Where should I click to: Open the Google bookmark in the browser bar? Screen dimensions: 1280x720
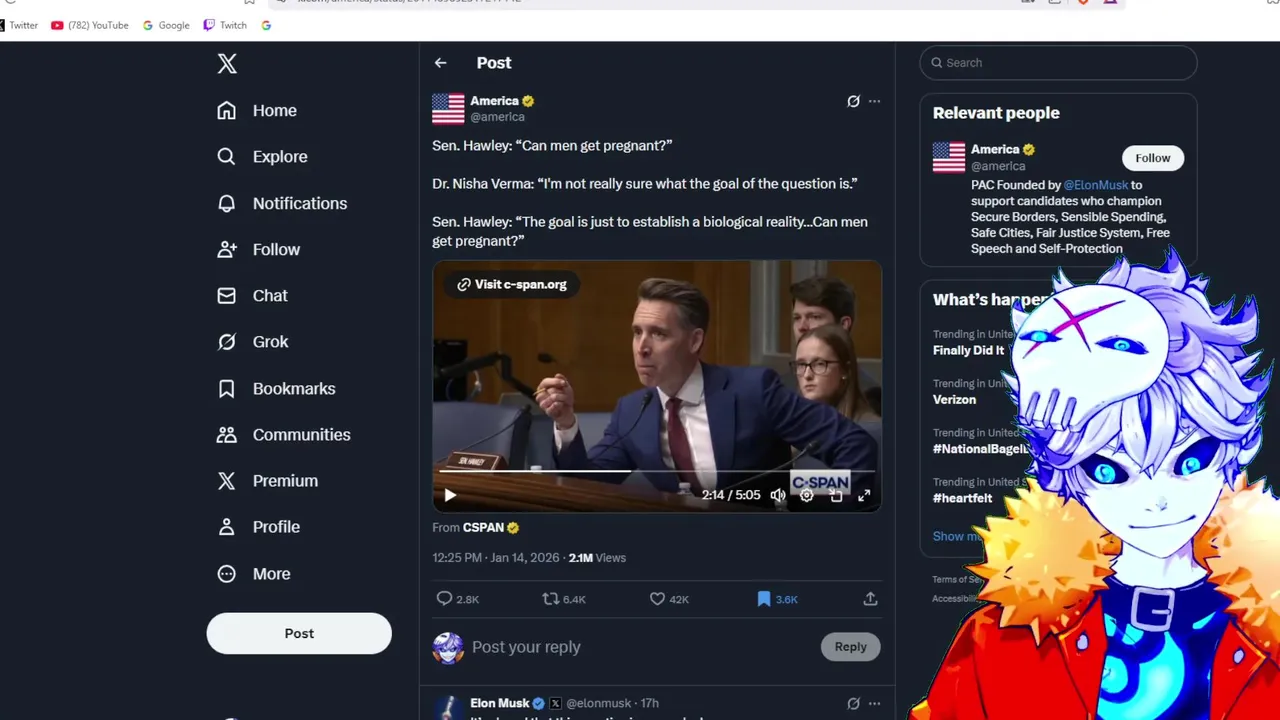[166, 25]
